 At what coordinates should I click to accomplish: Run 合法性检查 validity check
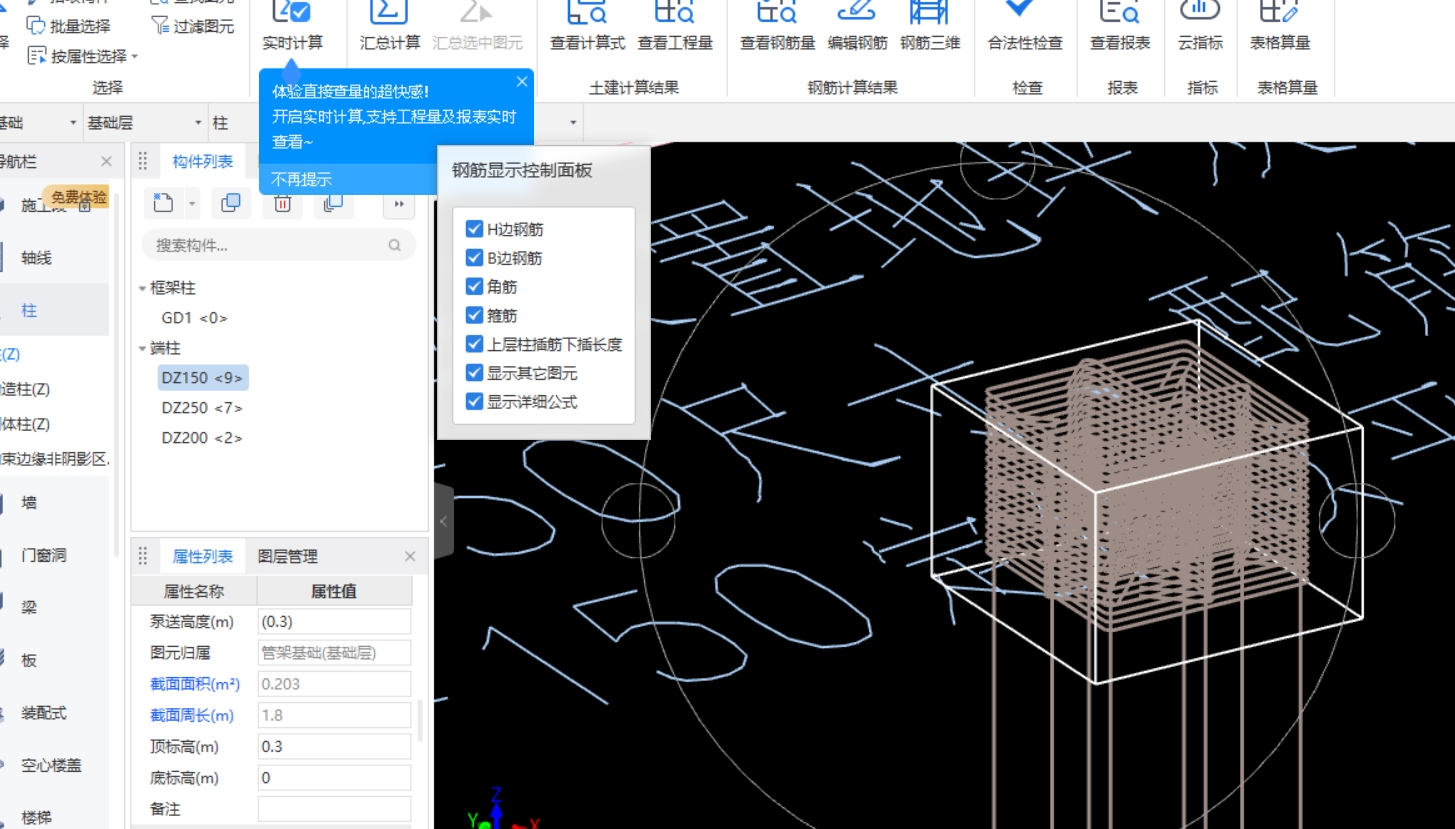pos(1025,26)
